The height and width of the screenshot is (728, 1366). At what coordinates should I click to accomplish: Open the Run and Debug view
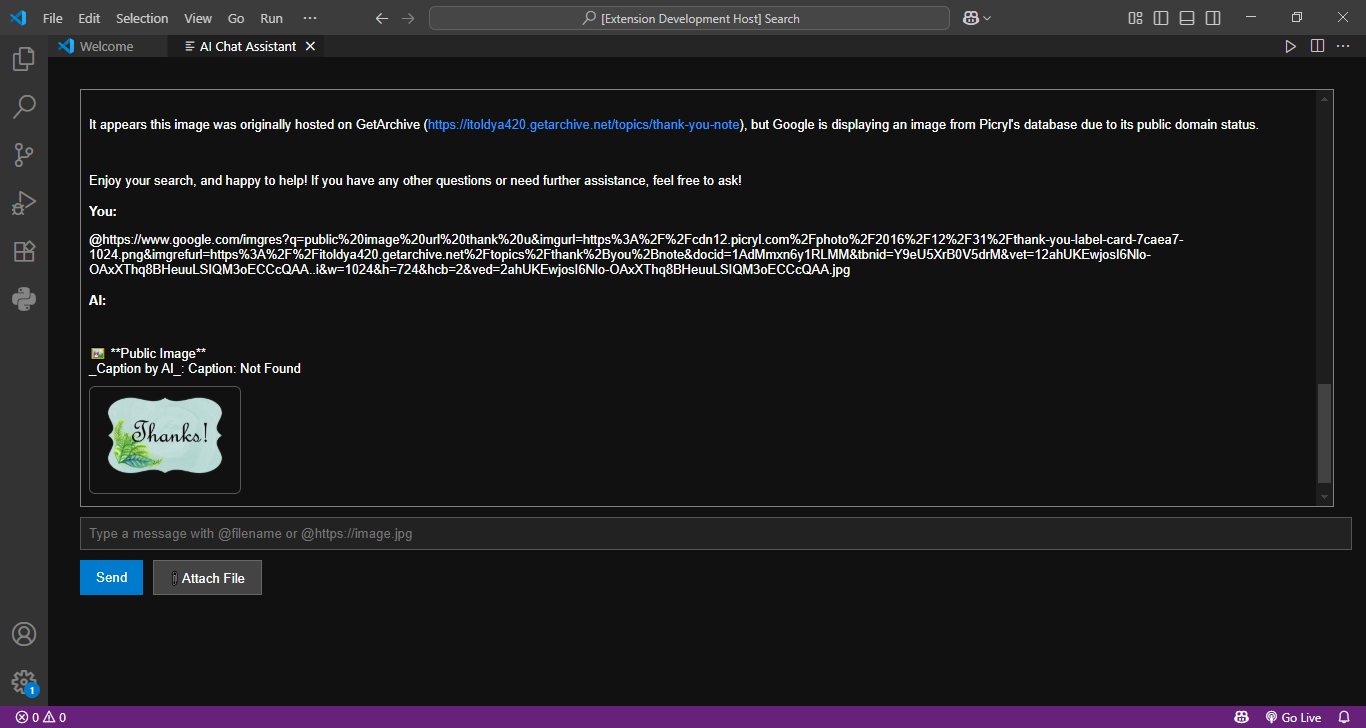point(24,203)
